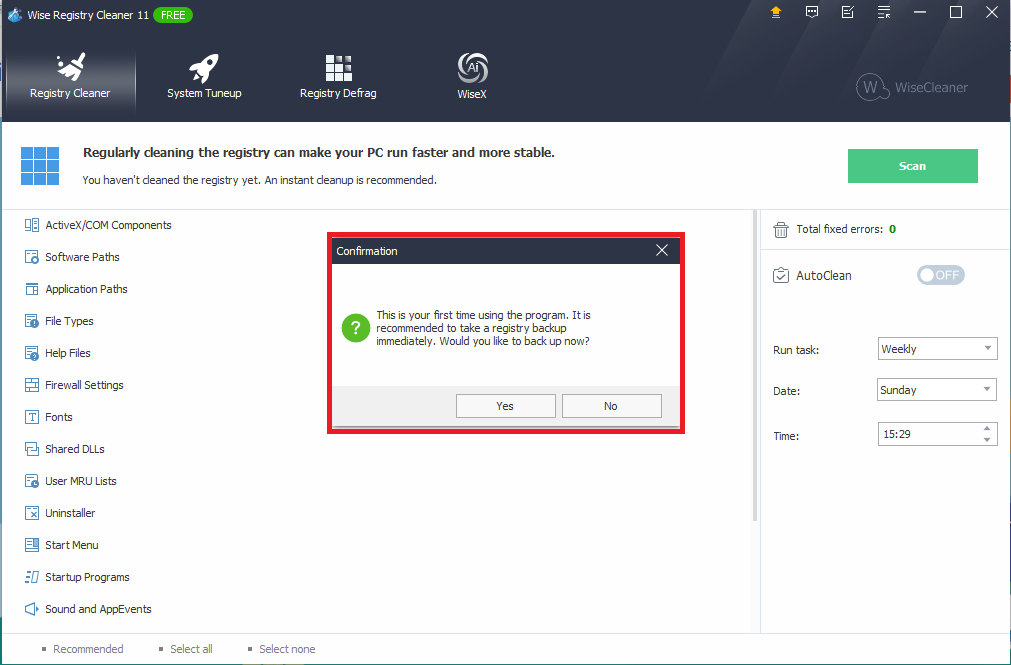Select the Start Menu label
The image size is (1011, 665).
(72, 545)
